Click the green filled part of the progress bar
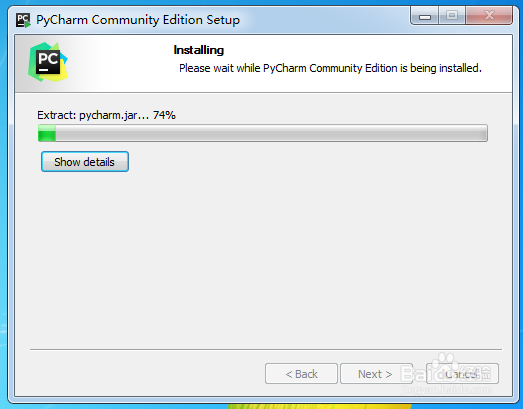The width and height of the screenshot is (523, 409). tap(47, 133)
